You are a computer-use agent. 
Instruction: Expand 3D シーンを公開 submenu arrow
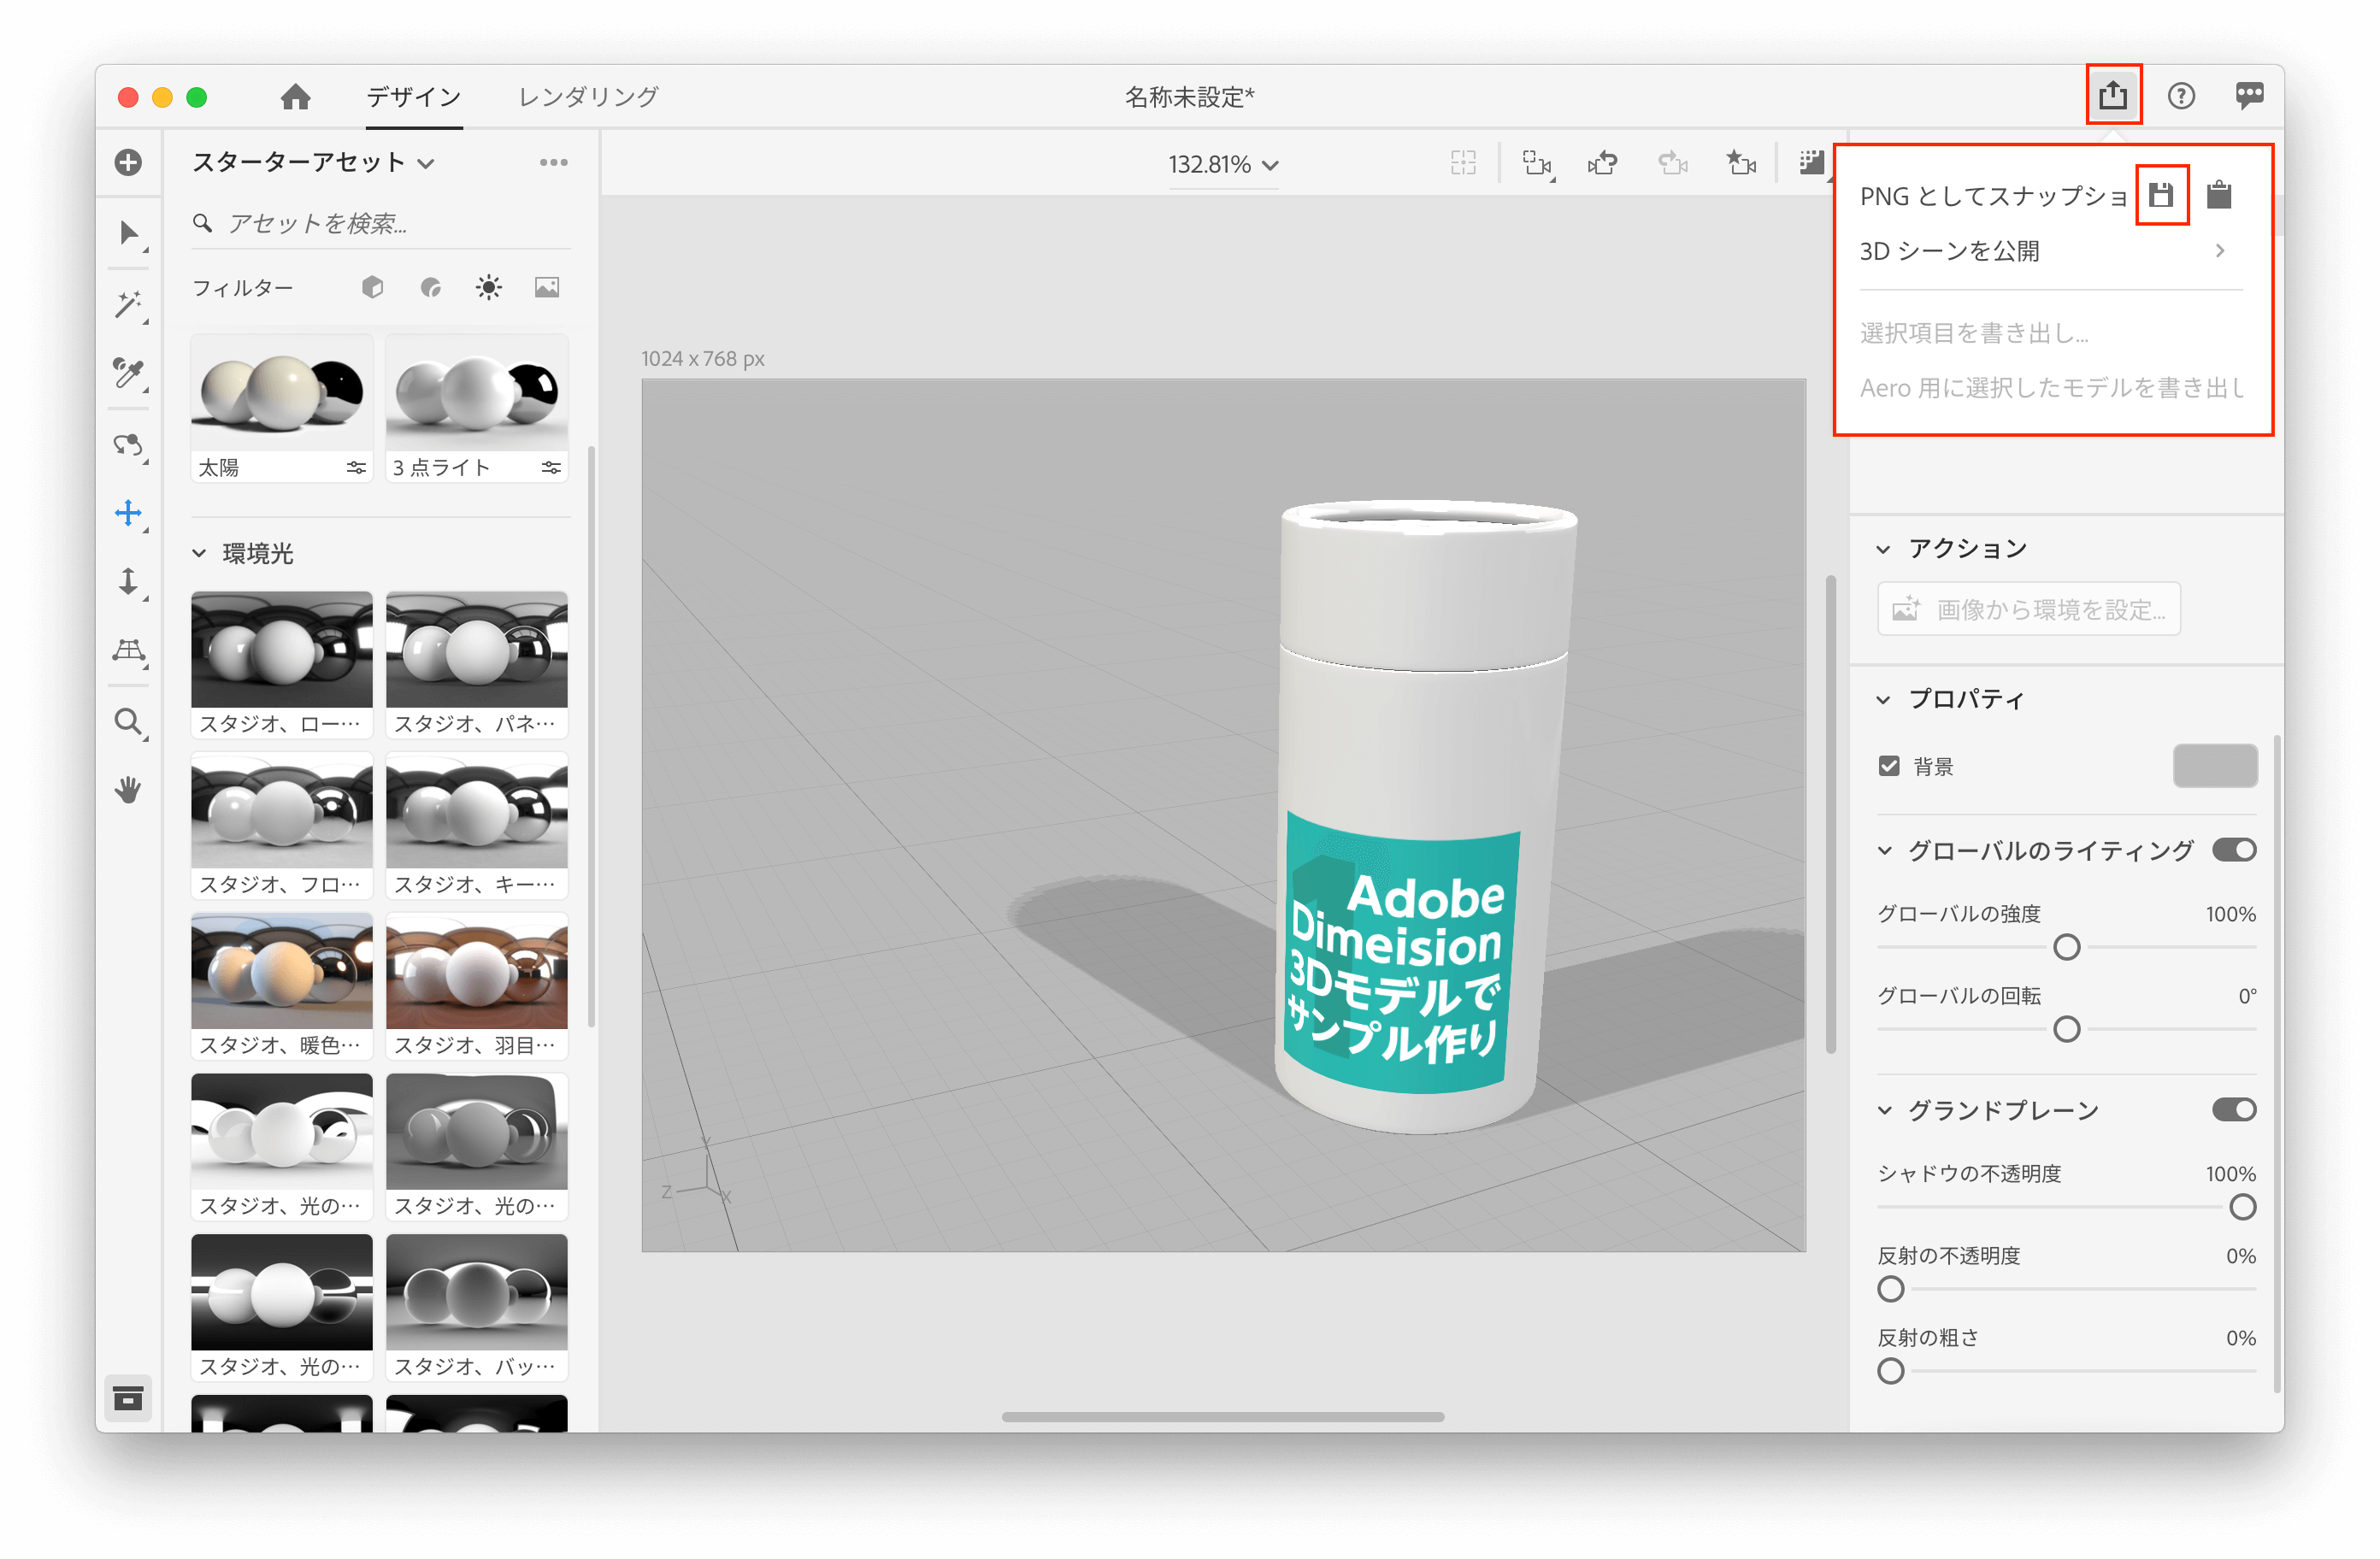2219,250
